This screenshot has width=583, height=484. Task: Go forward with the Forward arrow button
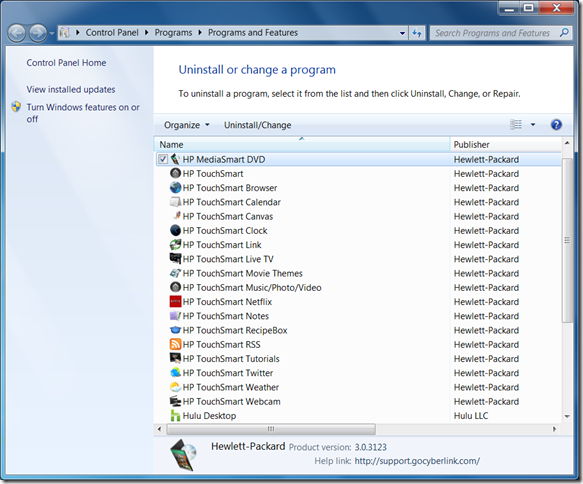[38, 33]
